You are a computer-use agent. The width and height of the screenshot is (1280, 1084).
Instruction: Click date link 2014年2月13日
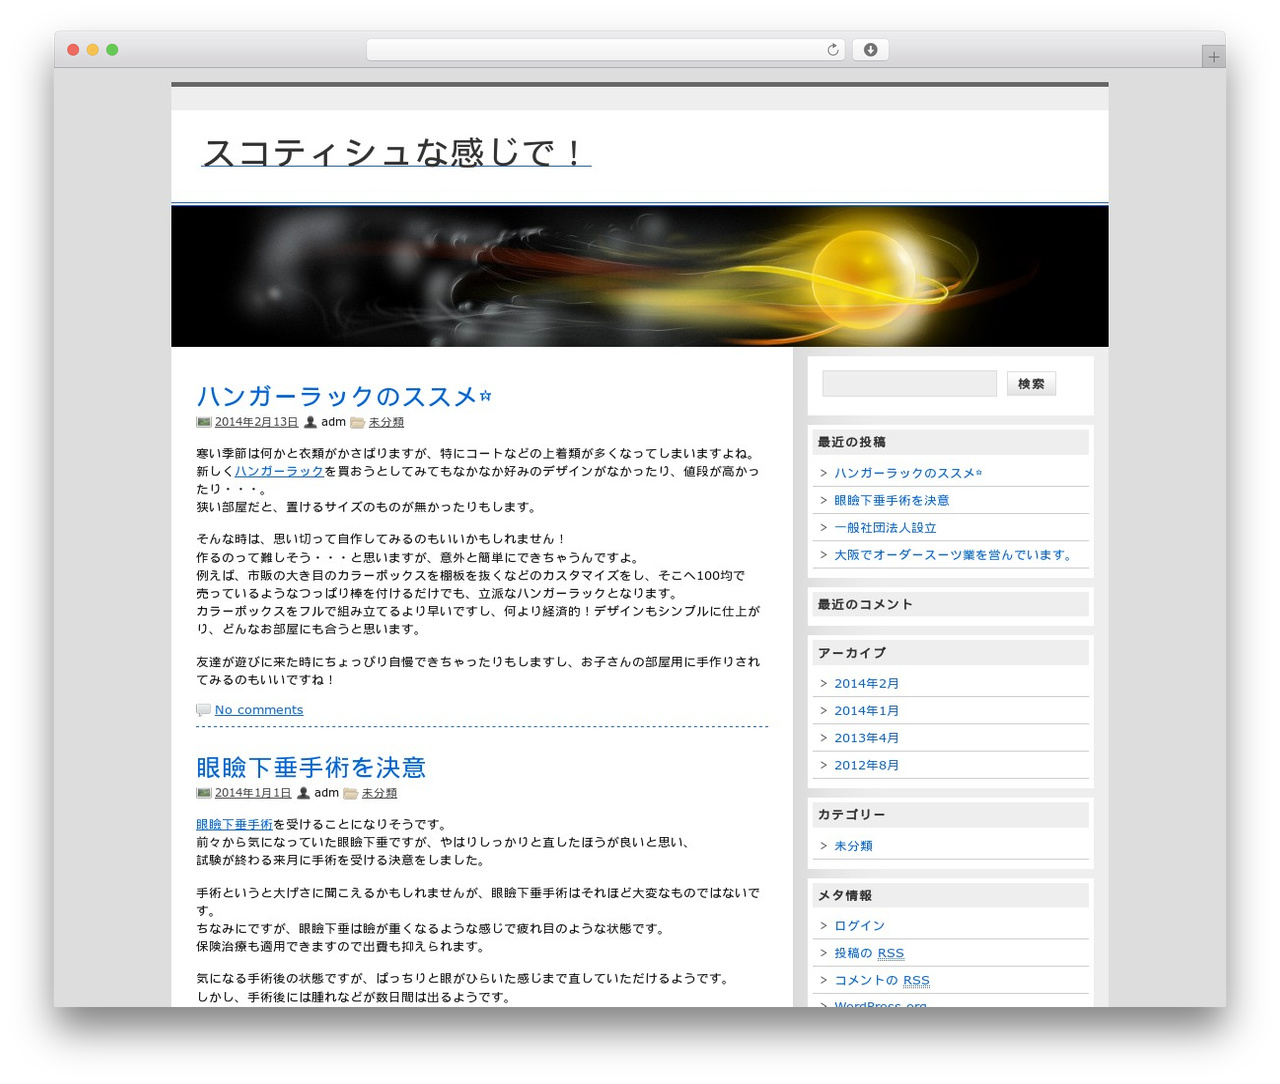[x=256, y=422]
